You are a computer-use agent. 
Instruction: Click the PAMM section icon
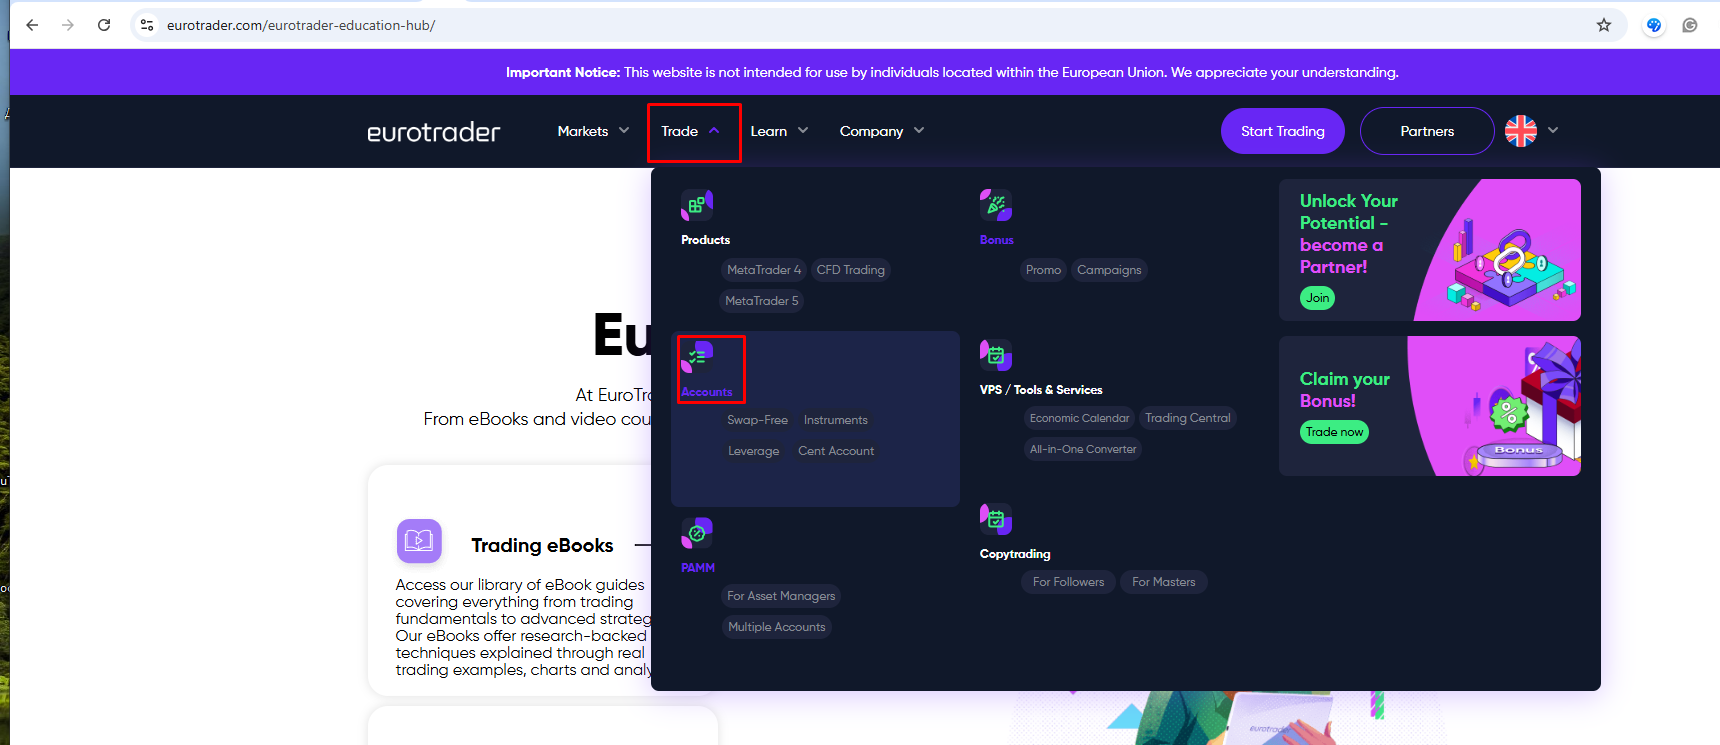tap(697, 533)
